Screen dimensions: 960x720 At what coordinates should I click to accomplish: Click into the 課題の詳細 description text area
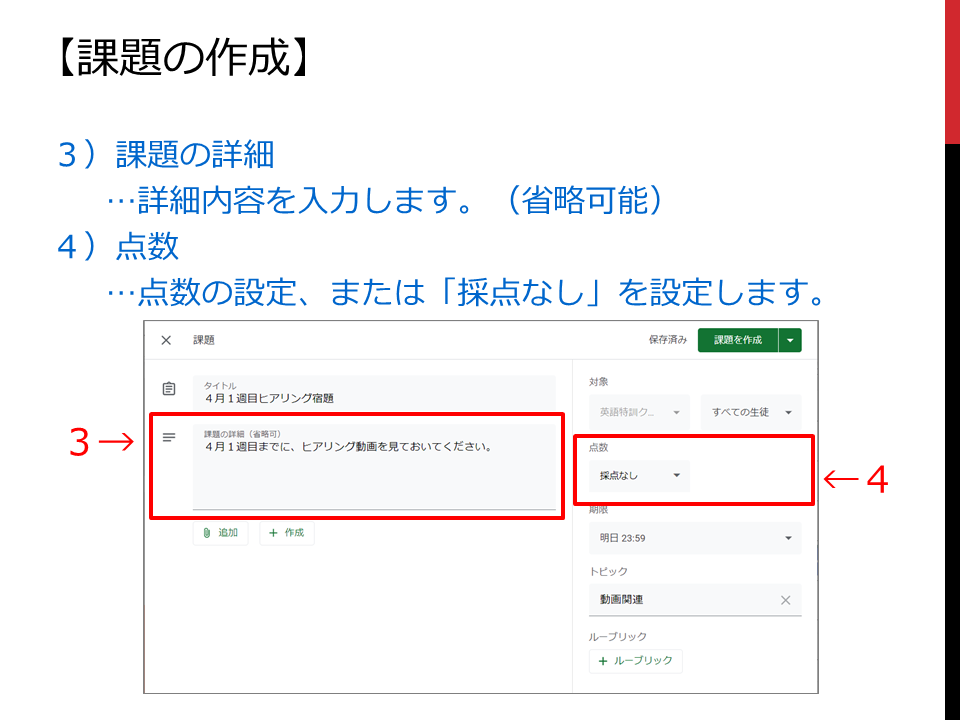[x=374, y=467]
